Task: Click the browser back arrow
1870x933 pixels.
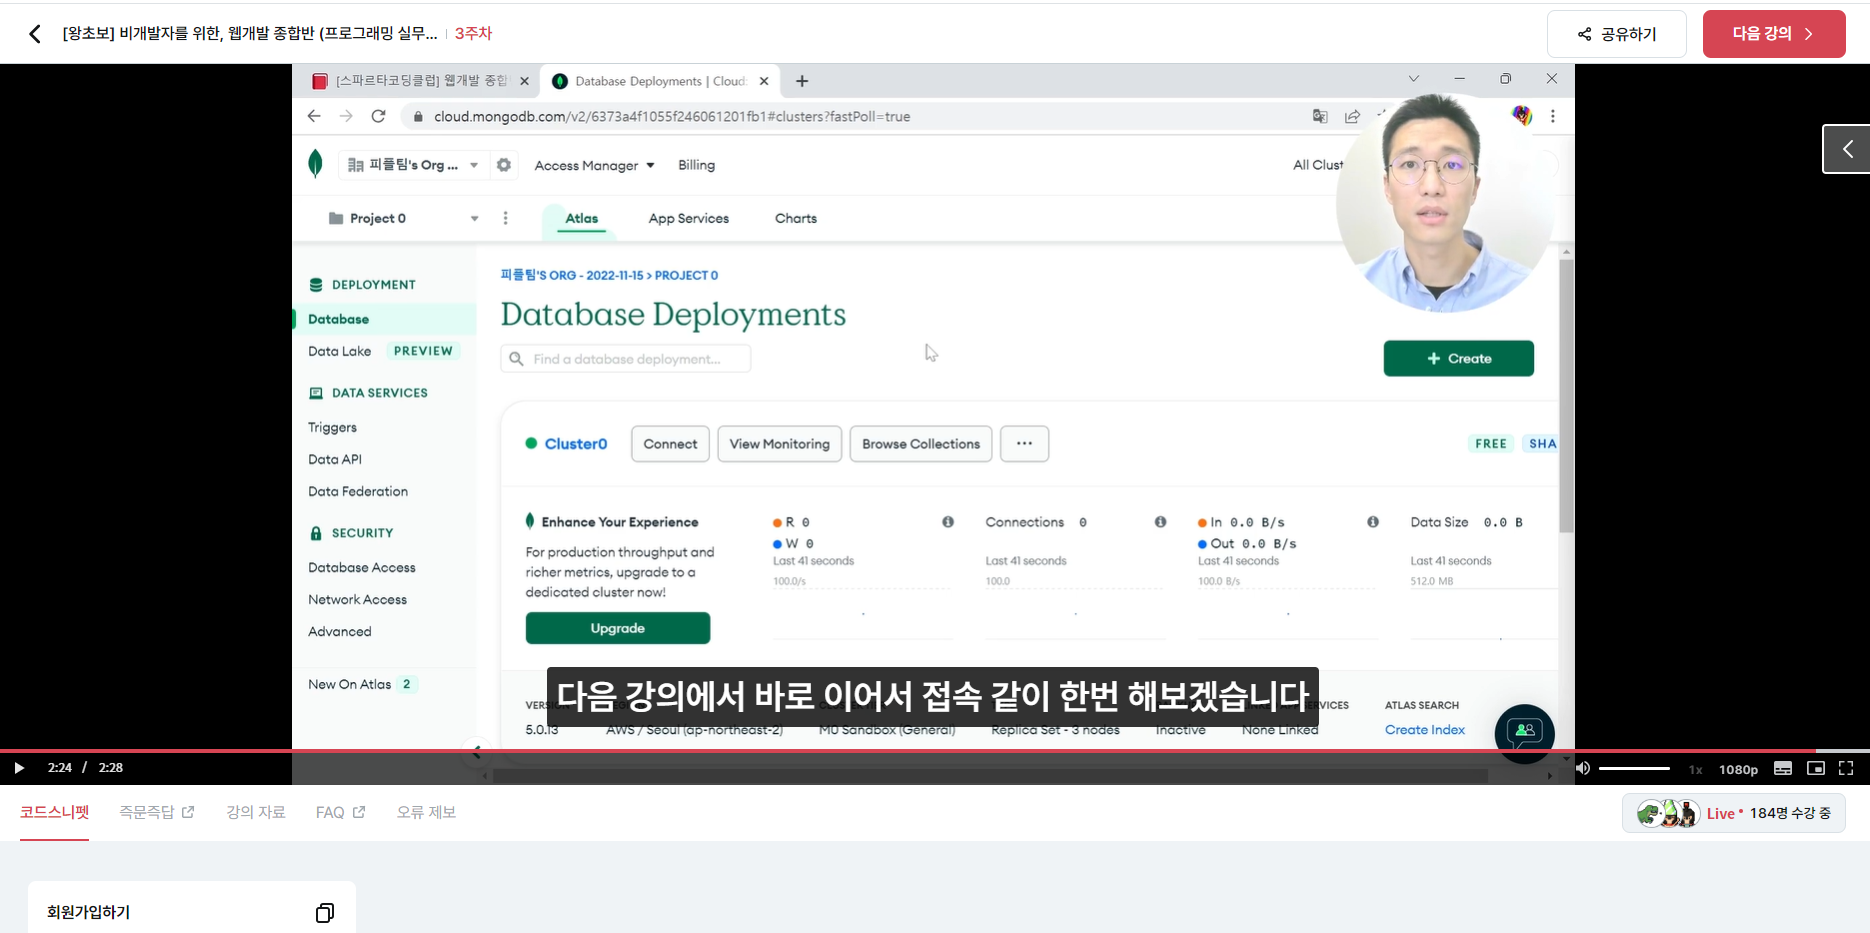Action: click(314, 116)
